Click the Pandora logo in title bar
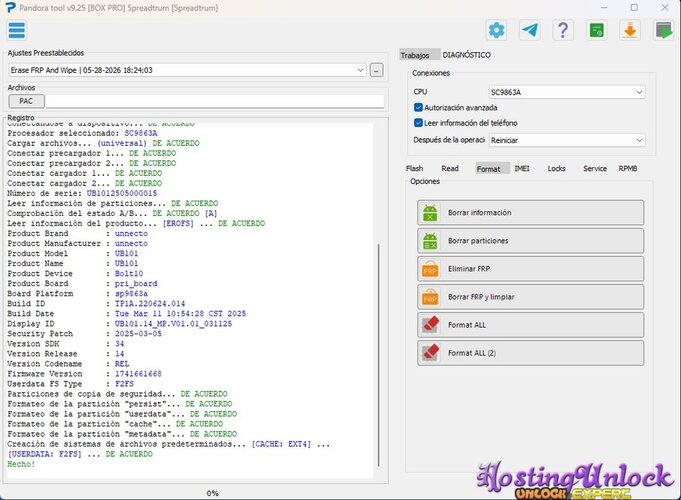 pyautogui.click(x=10, y=7)
